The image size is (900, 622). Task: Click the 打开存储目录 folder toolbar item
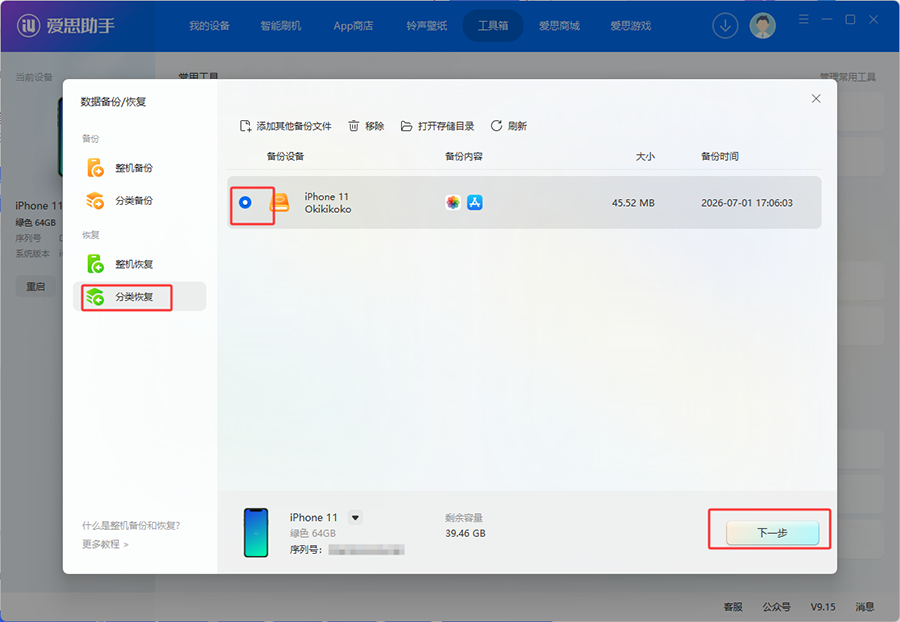437,126
